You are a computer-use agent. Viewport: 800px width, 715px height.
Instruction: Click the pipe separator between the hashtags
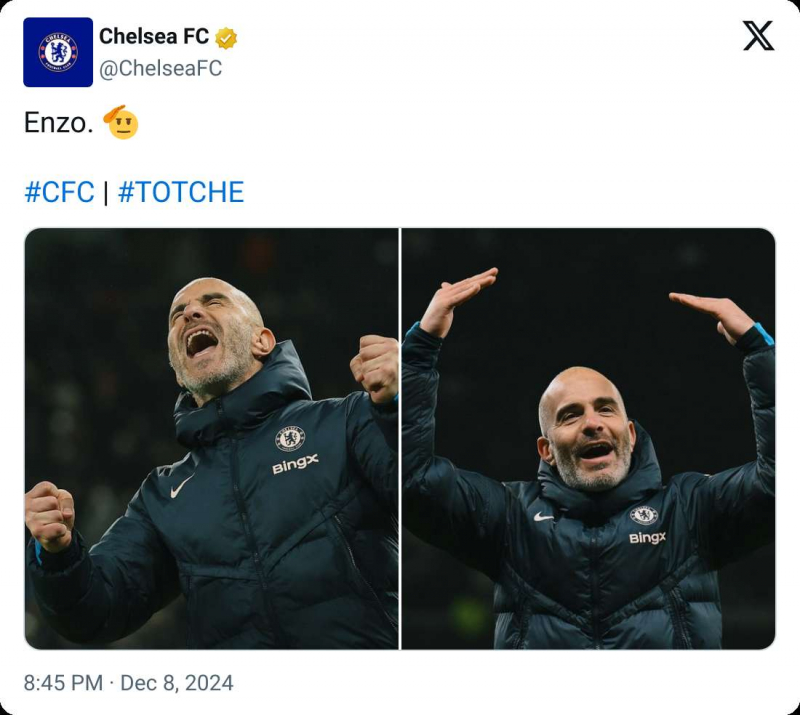point(106,192)
